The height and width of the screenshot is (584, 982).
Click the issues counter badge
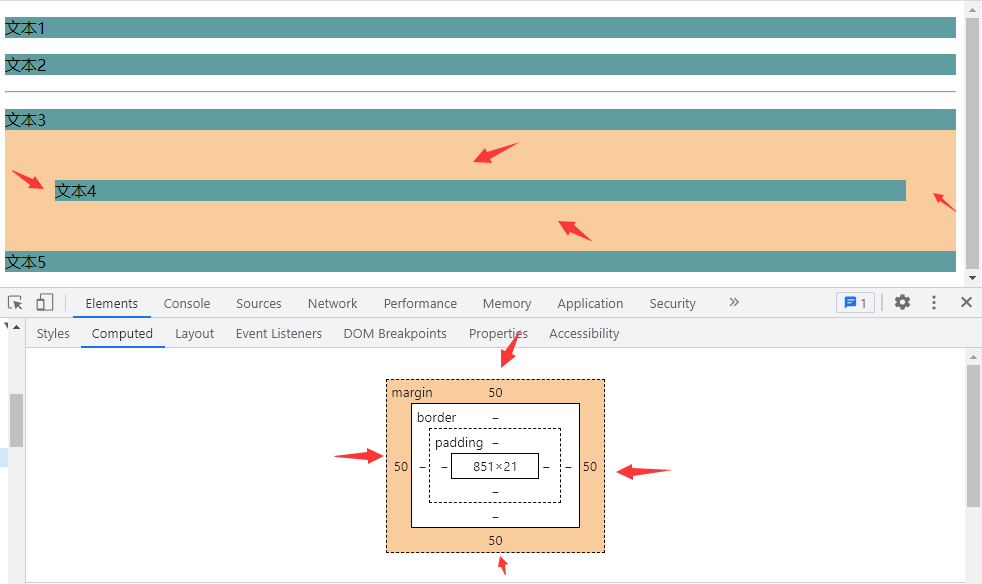click(855, 303)
